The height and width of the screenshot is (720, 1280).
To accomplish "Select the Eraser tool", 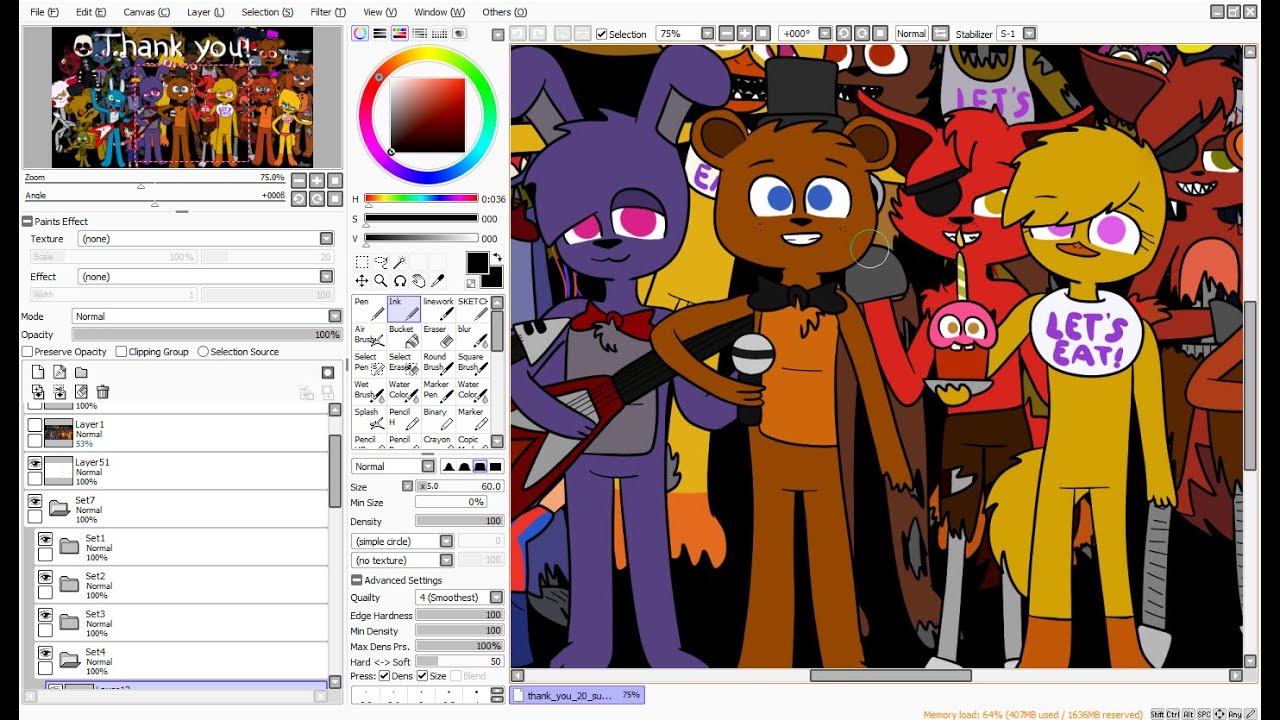I will (x=438, y=337).
